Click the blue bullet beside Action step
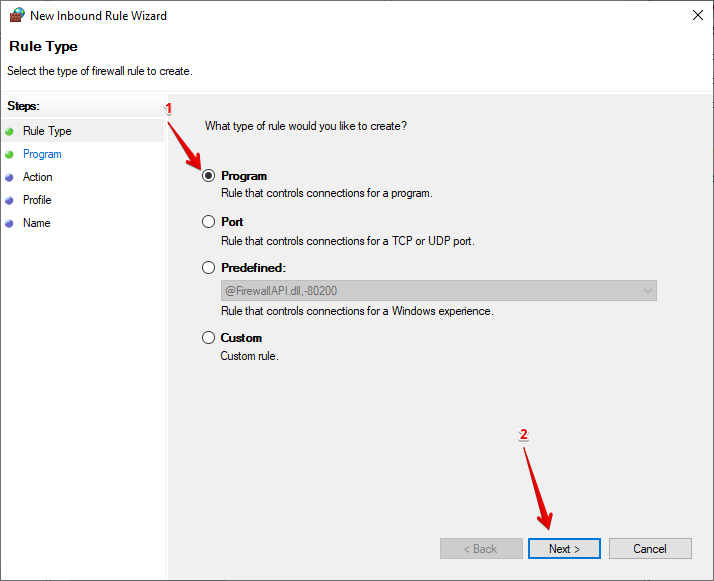The image size is (714, 581). point(10,177)
